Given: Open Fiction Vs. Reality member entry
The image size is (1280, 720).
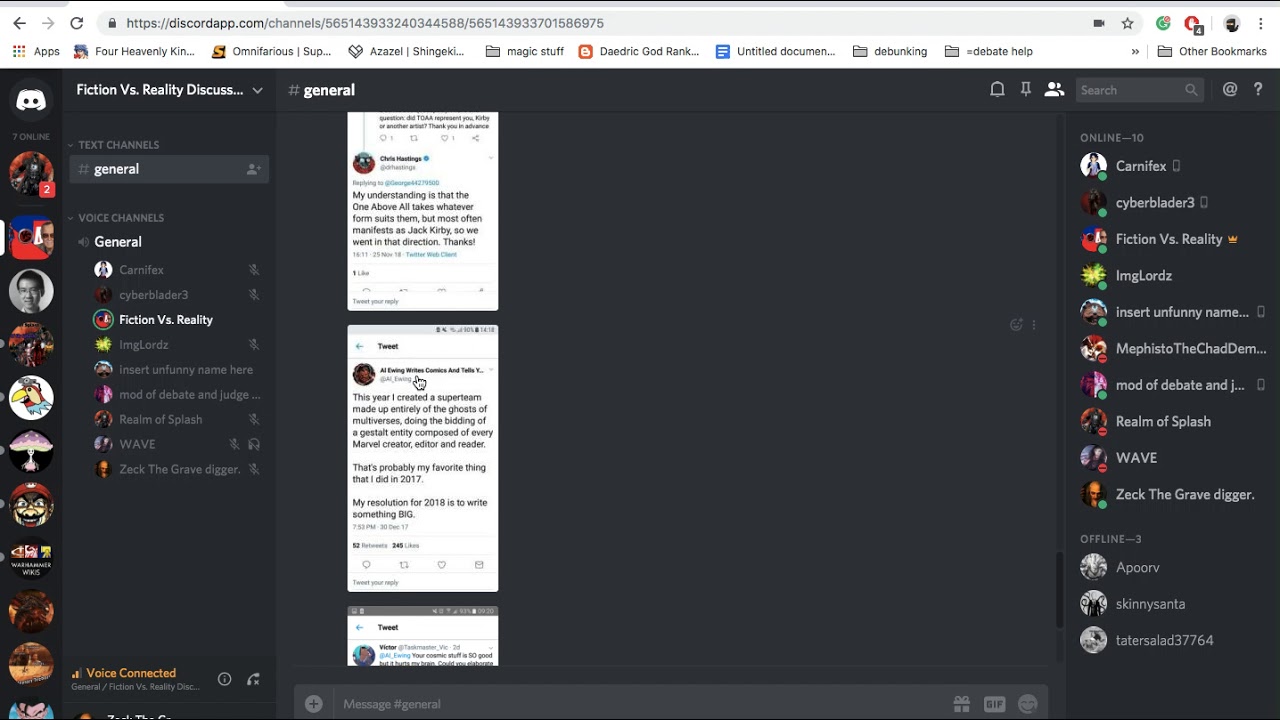Looking at the screenshot, I should coord(1173,239).
